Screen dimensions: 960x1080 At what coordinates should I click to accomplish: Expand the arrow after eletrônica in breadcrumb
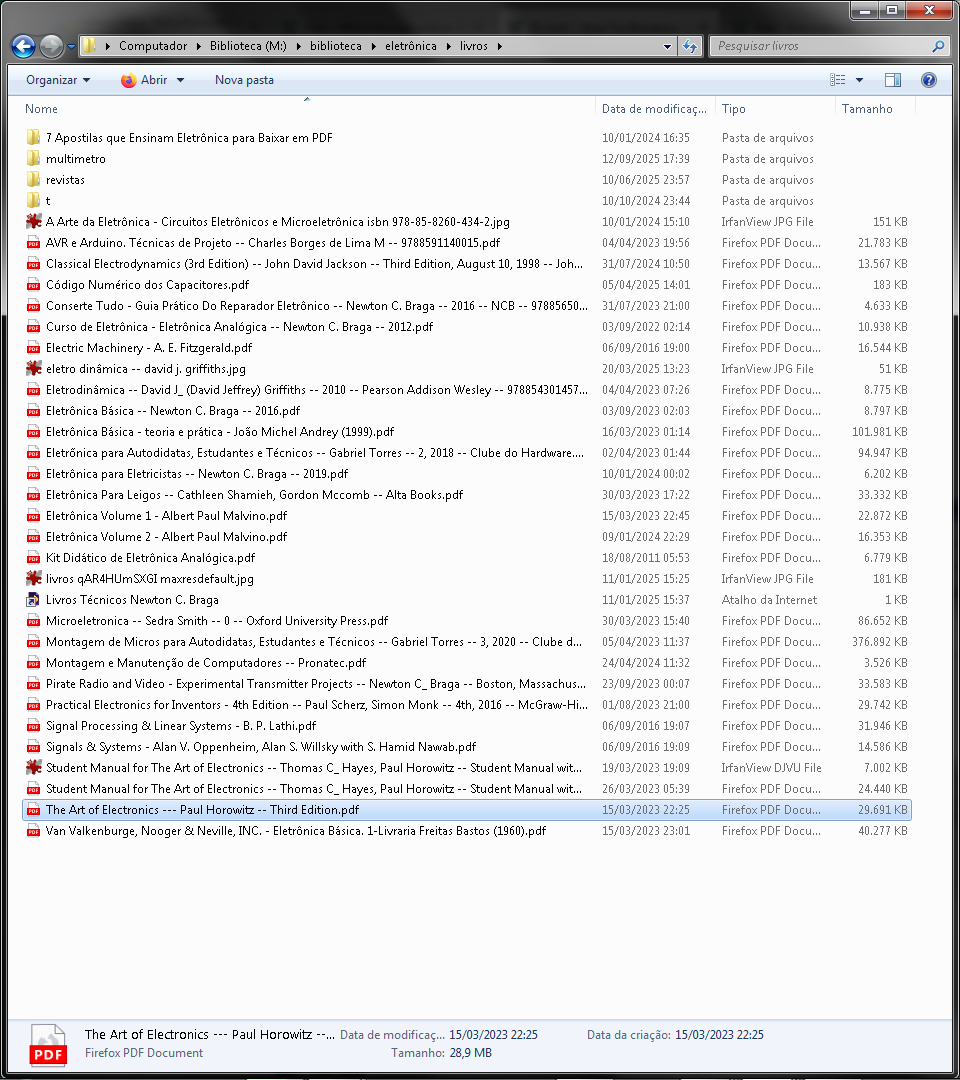coord(448,46)
